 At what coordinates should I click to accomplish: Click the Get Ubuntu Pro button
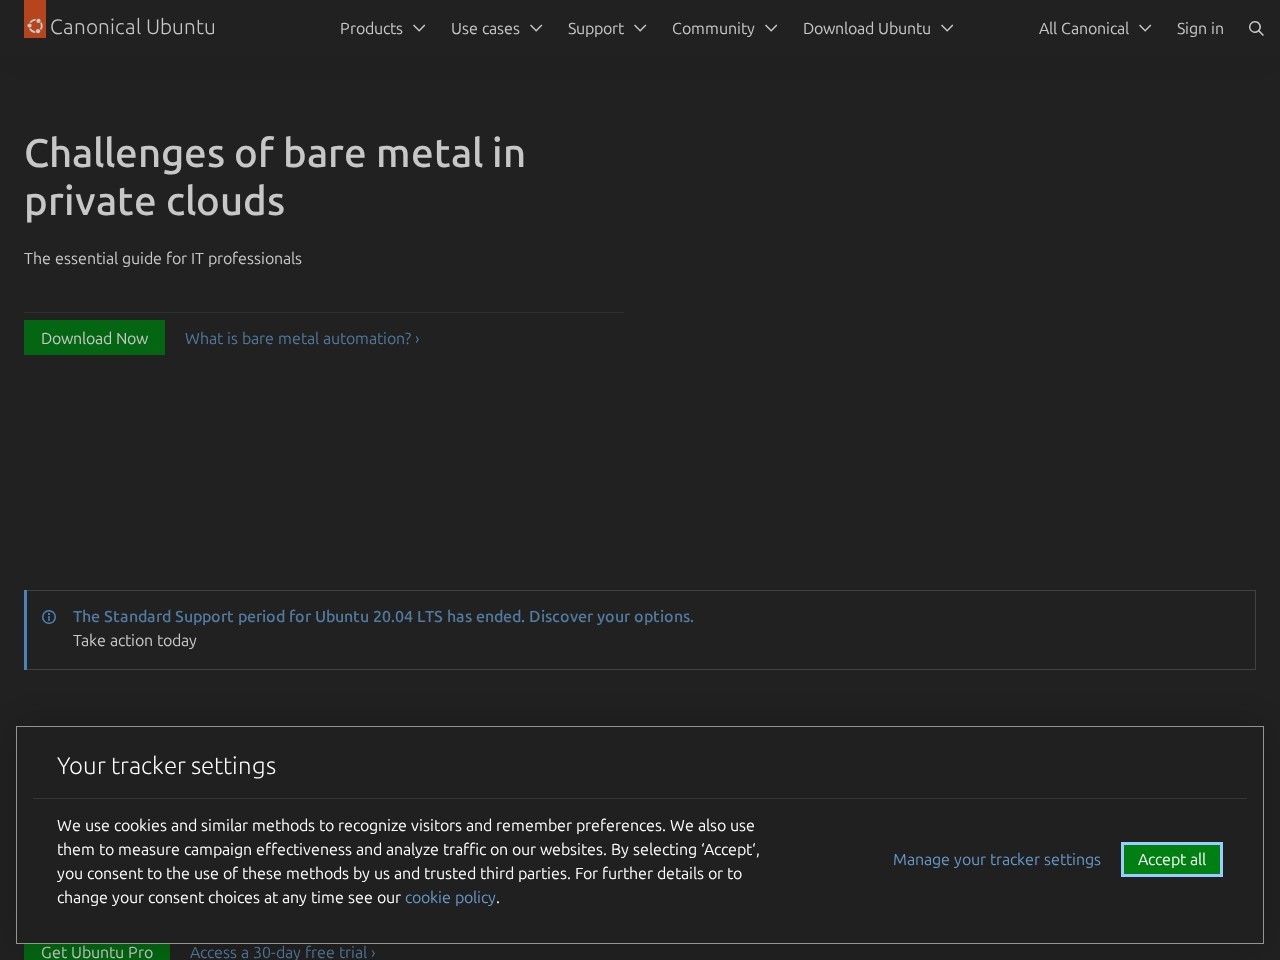tap(97, 951)
